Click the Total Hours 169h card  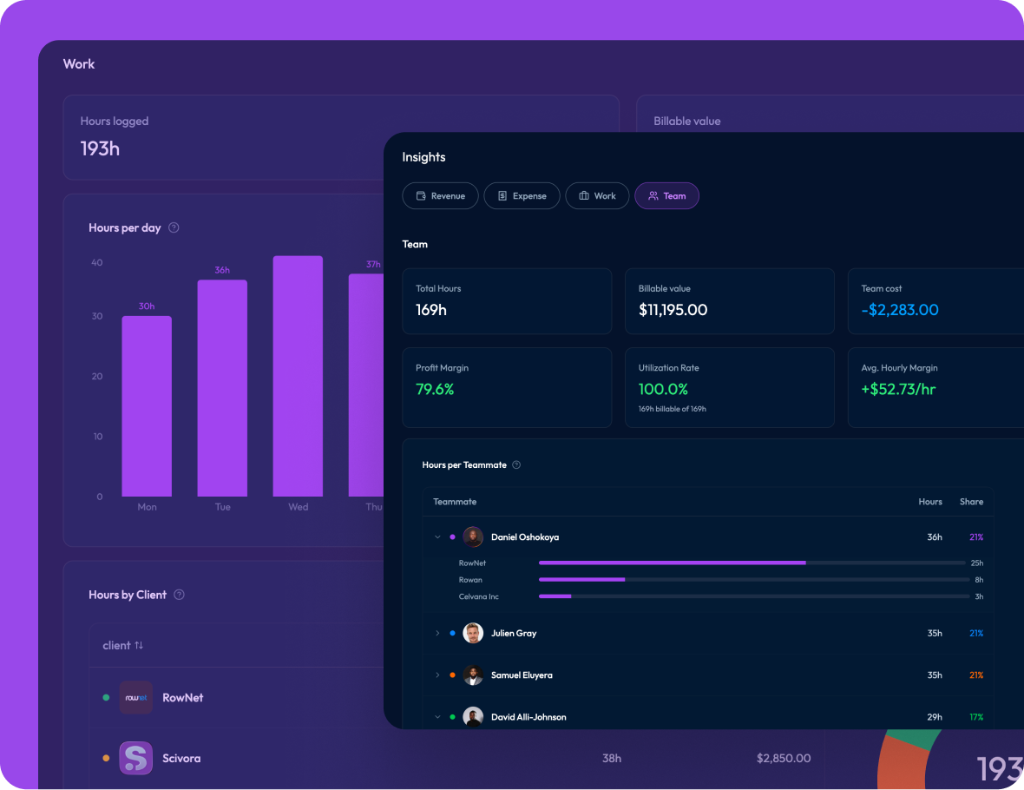507,301
